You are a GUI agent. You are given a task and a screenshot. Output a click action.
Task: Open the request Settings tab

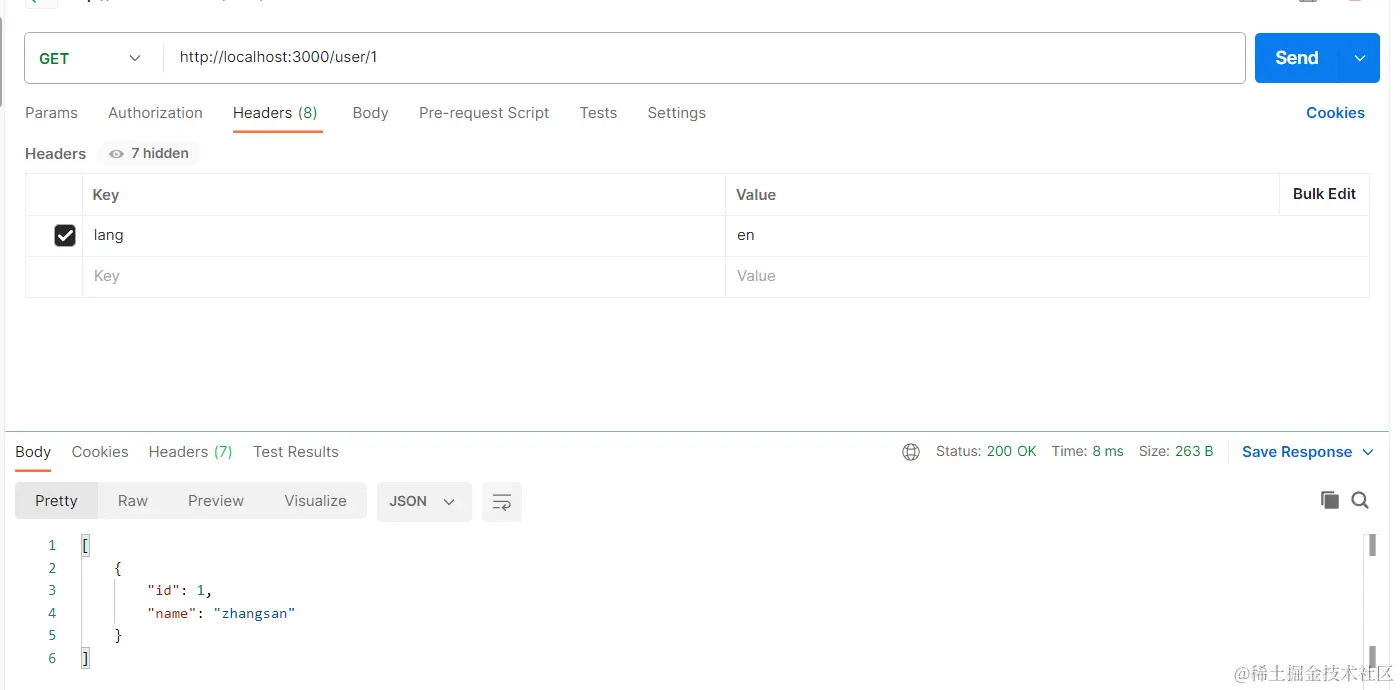(x=676, y=113)
